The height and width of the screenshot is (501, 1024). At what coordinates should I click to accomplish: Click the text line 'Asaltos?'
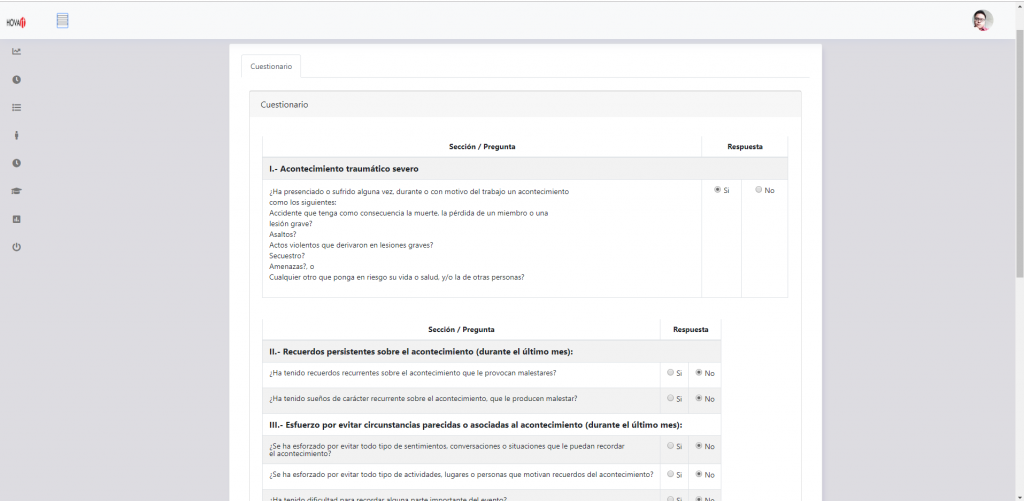tap(283, 234)
